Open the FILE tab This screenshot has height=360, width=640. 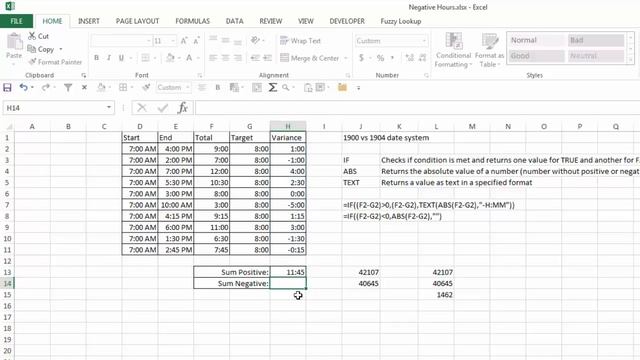pyautogui.click(x=16, y=21)
